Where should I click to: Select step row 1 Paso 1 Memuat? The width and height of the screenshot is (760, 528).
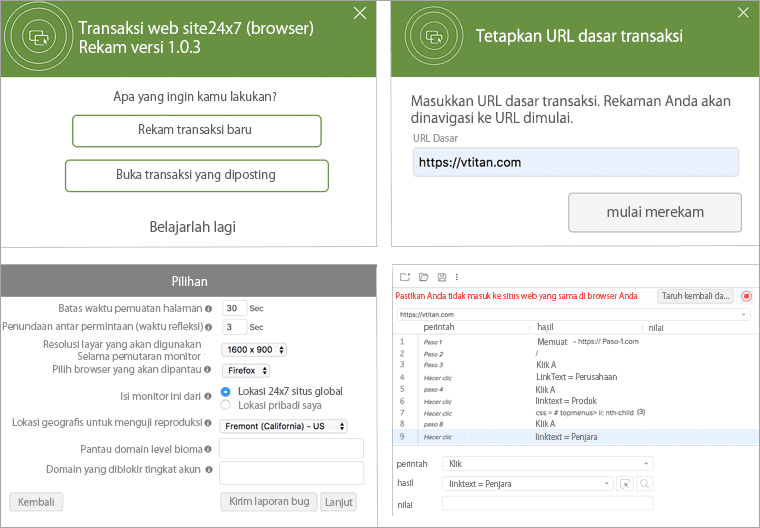click(575, 342)
